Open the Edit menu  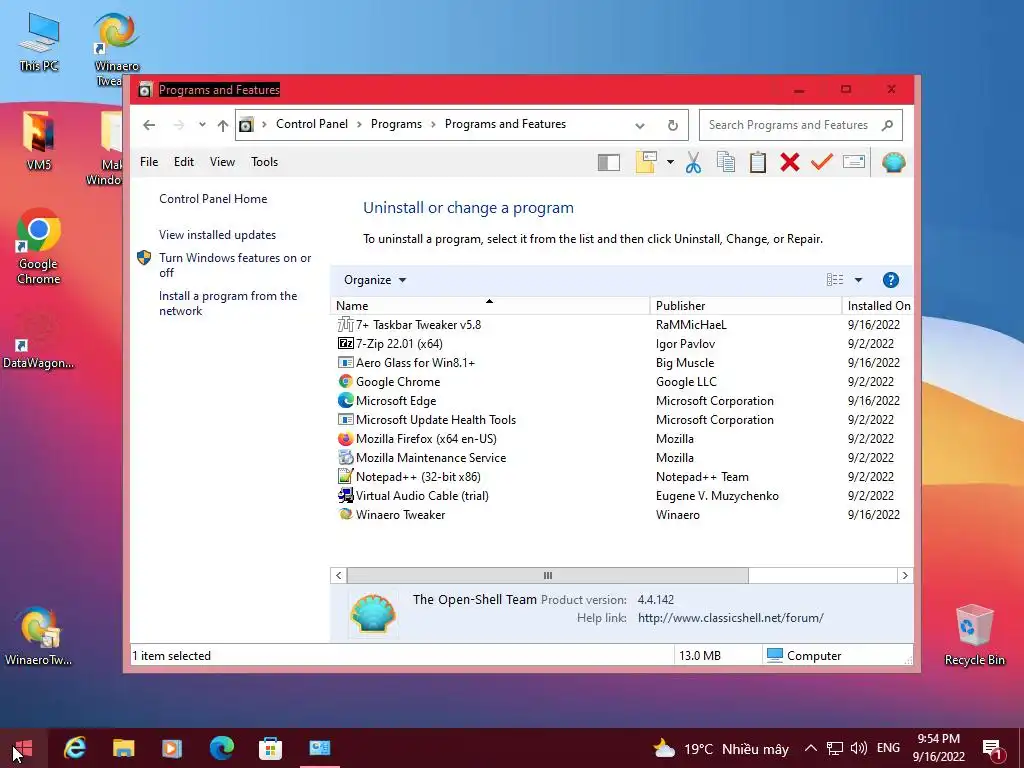point(184,162)
